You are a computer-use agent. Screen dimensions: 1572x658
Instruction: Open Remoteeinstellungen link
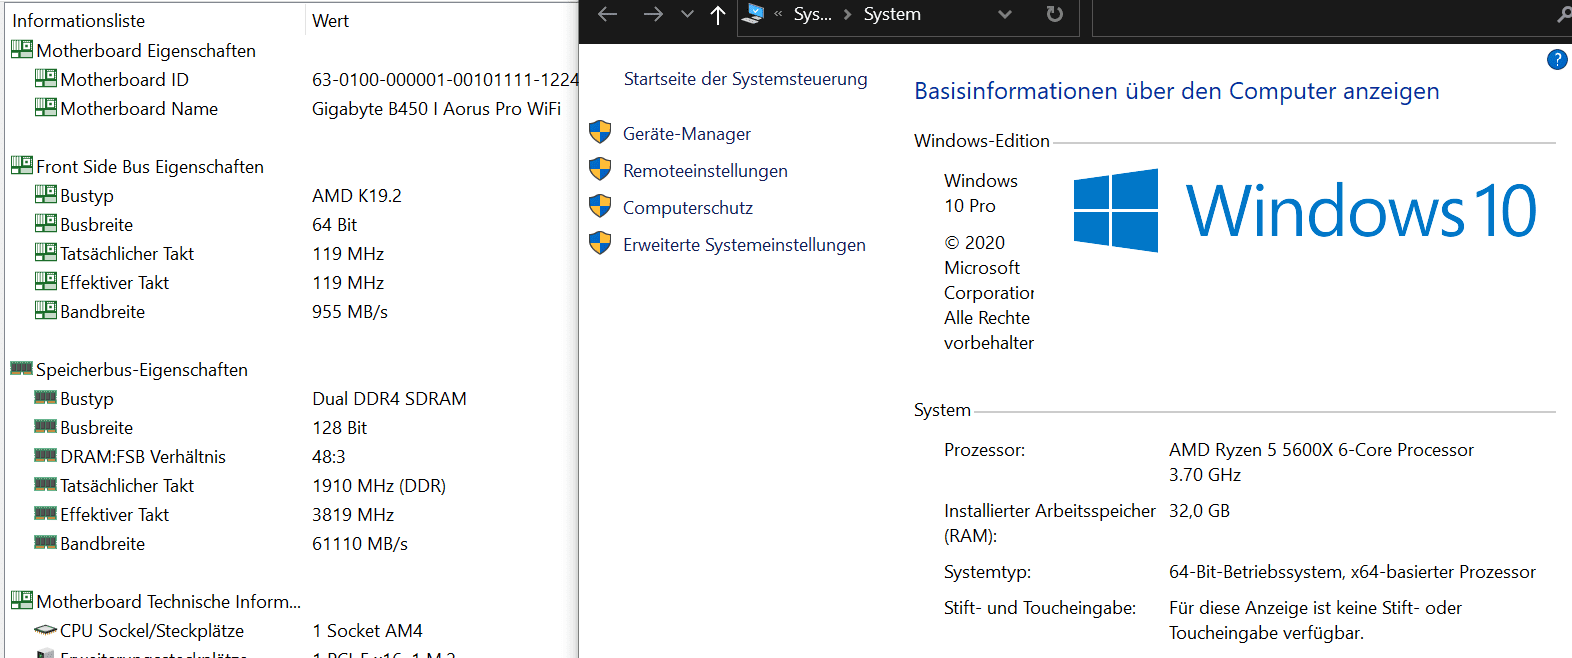pos(705,171)
